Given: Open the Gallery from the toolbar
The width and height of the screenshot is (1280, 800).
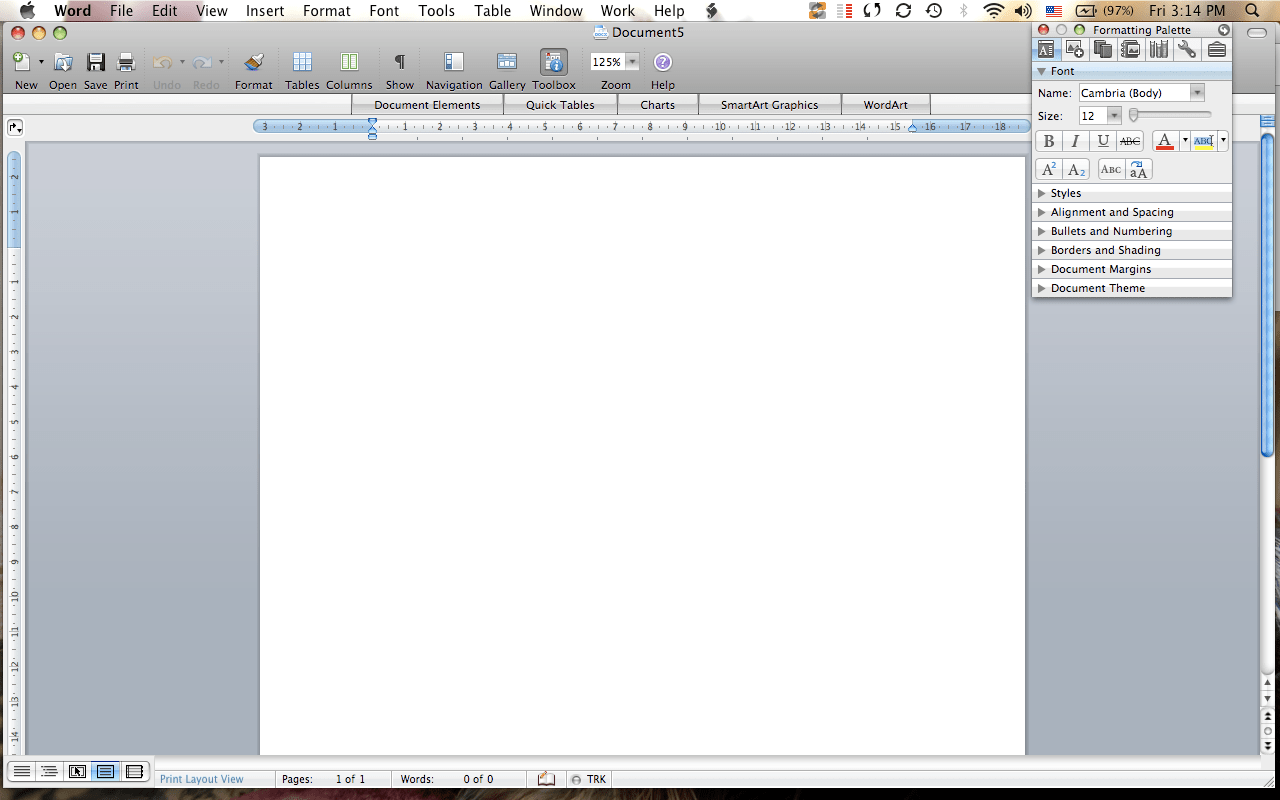Looking at the screenshot, I should [506, 62].
